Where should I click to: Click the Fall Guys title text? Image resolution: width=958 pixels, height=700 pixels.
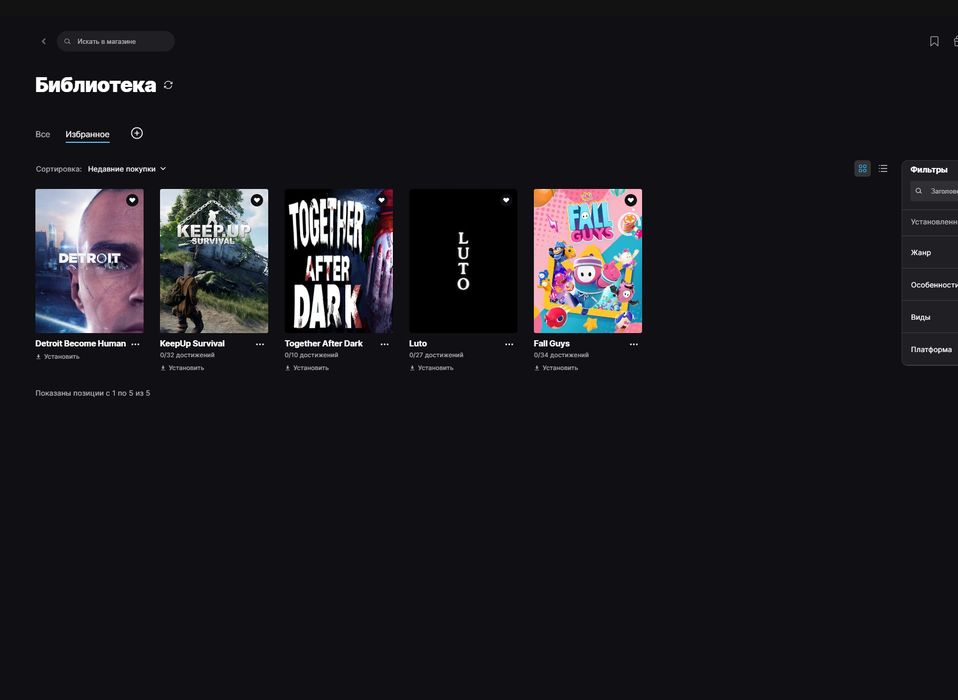[x=552, y=343]
